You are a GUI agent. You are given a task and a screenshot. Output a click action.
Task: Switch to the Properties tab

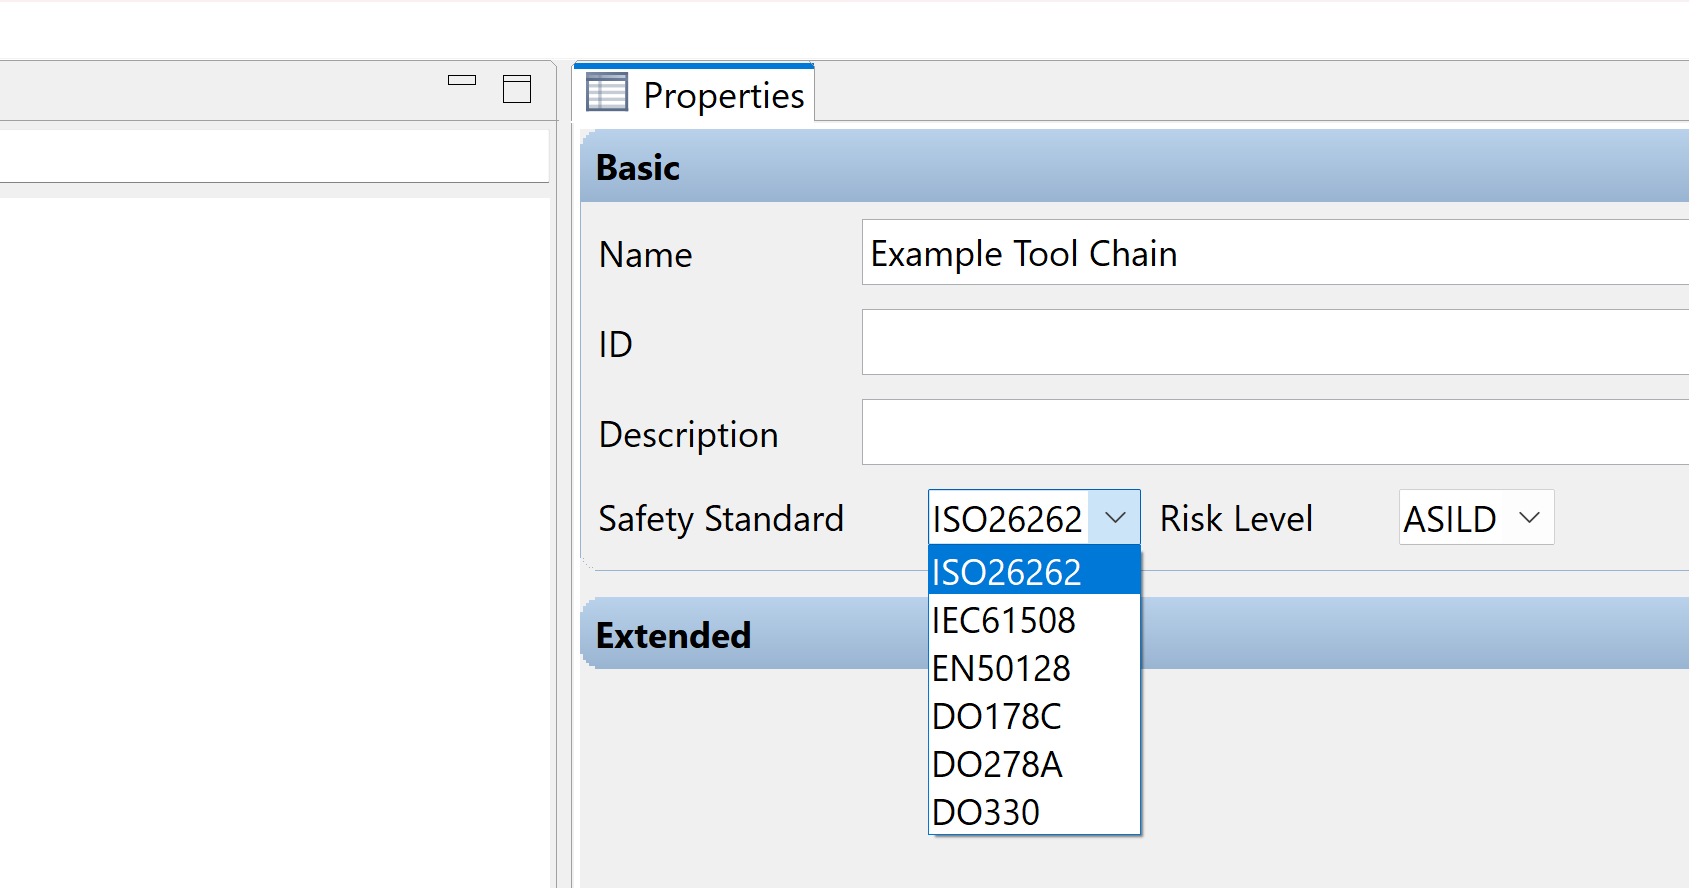(723, 96)
